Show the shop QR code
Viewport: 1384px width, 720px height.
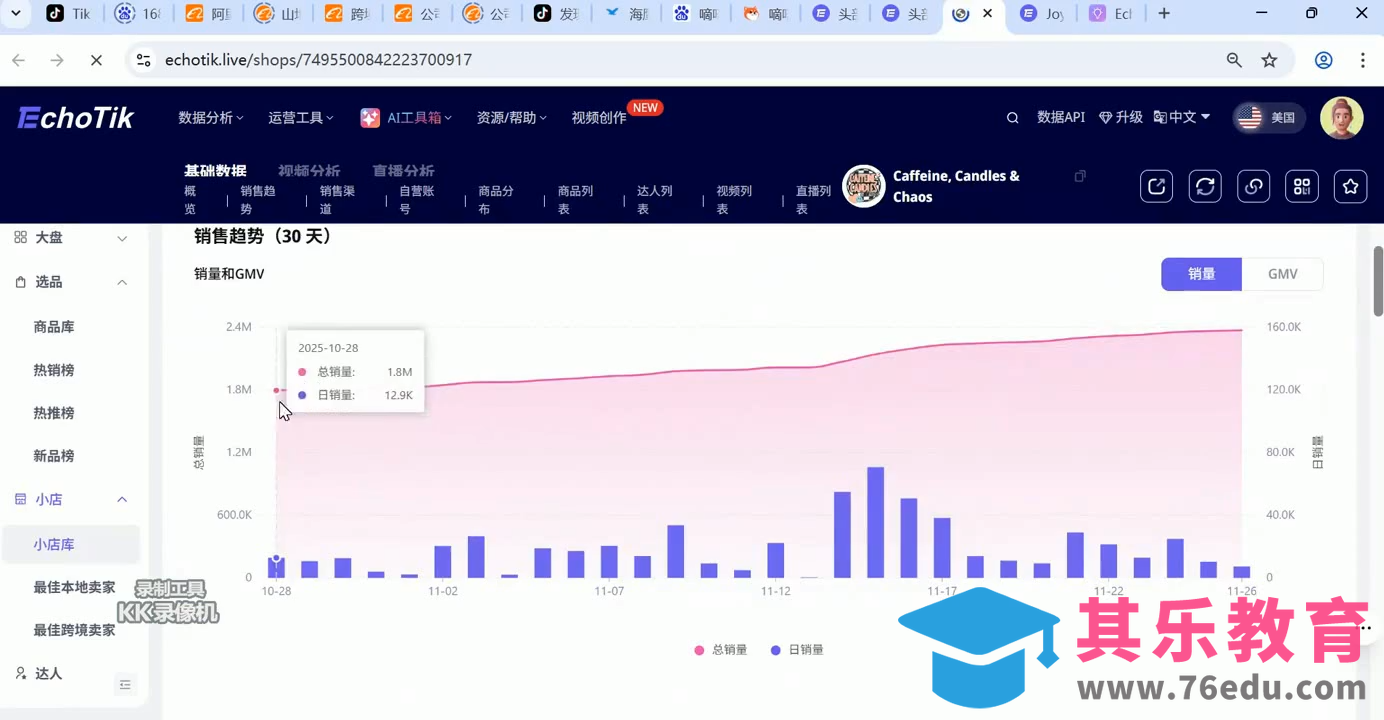pos(1301,186)
